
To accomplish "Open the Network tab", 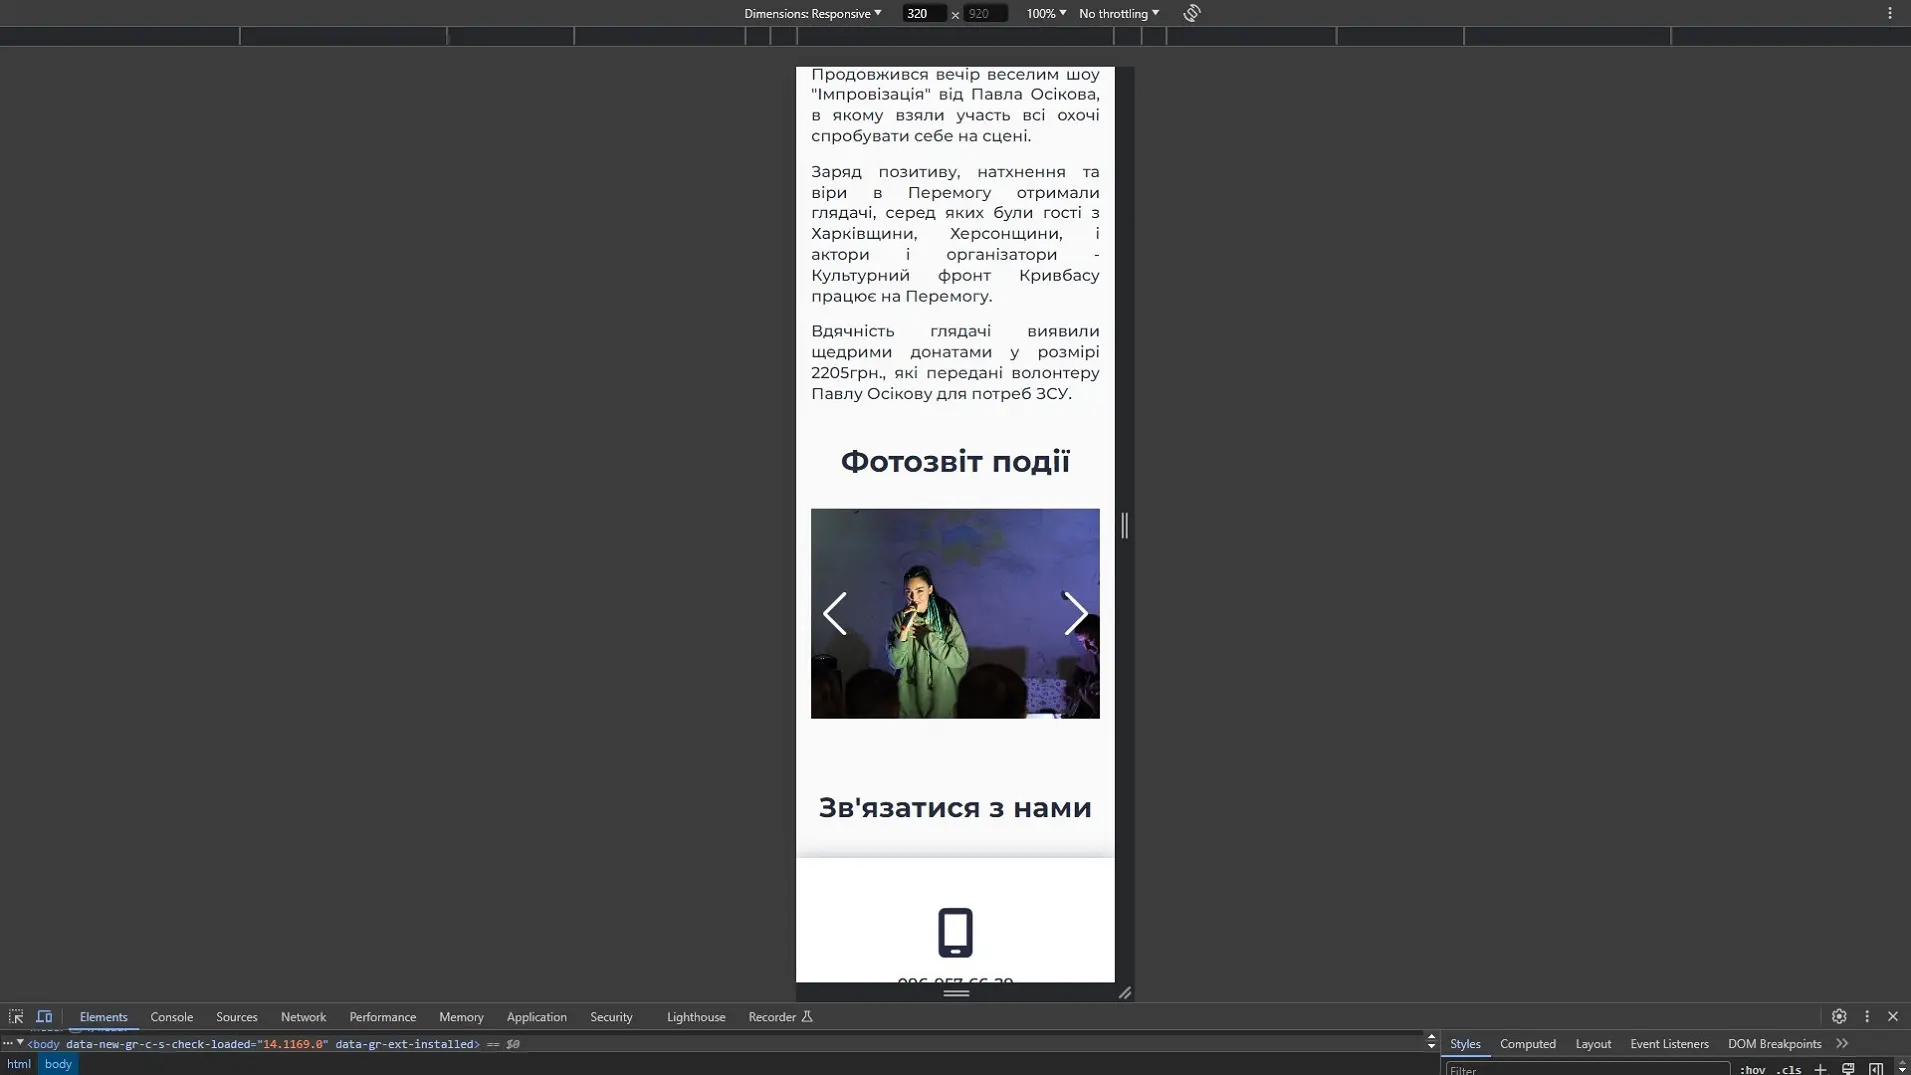I will point(303,1017).
